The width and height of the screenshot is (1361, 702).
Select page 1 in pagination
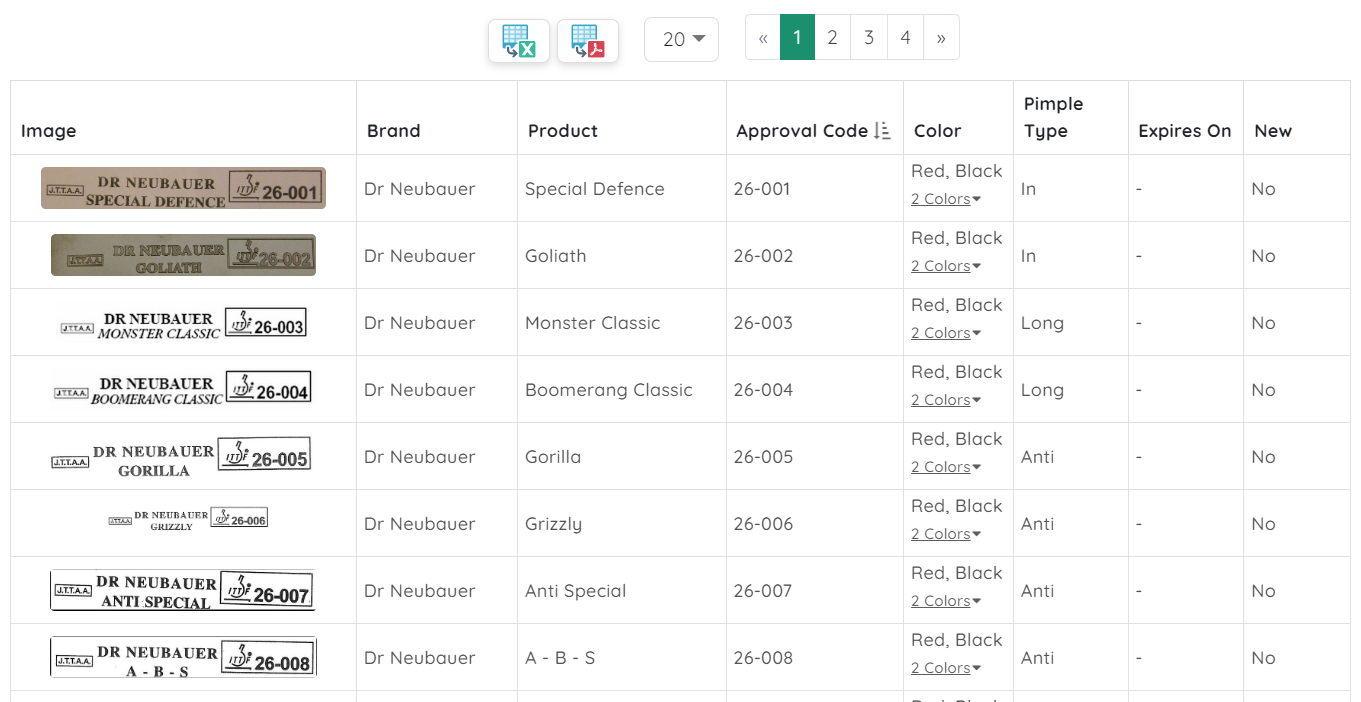click(x=797, y=38)
